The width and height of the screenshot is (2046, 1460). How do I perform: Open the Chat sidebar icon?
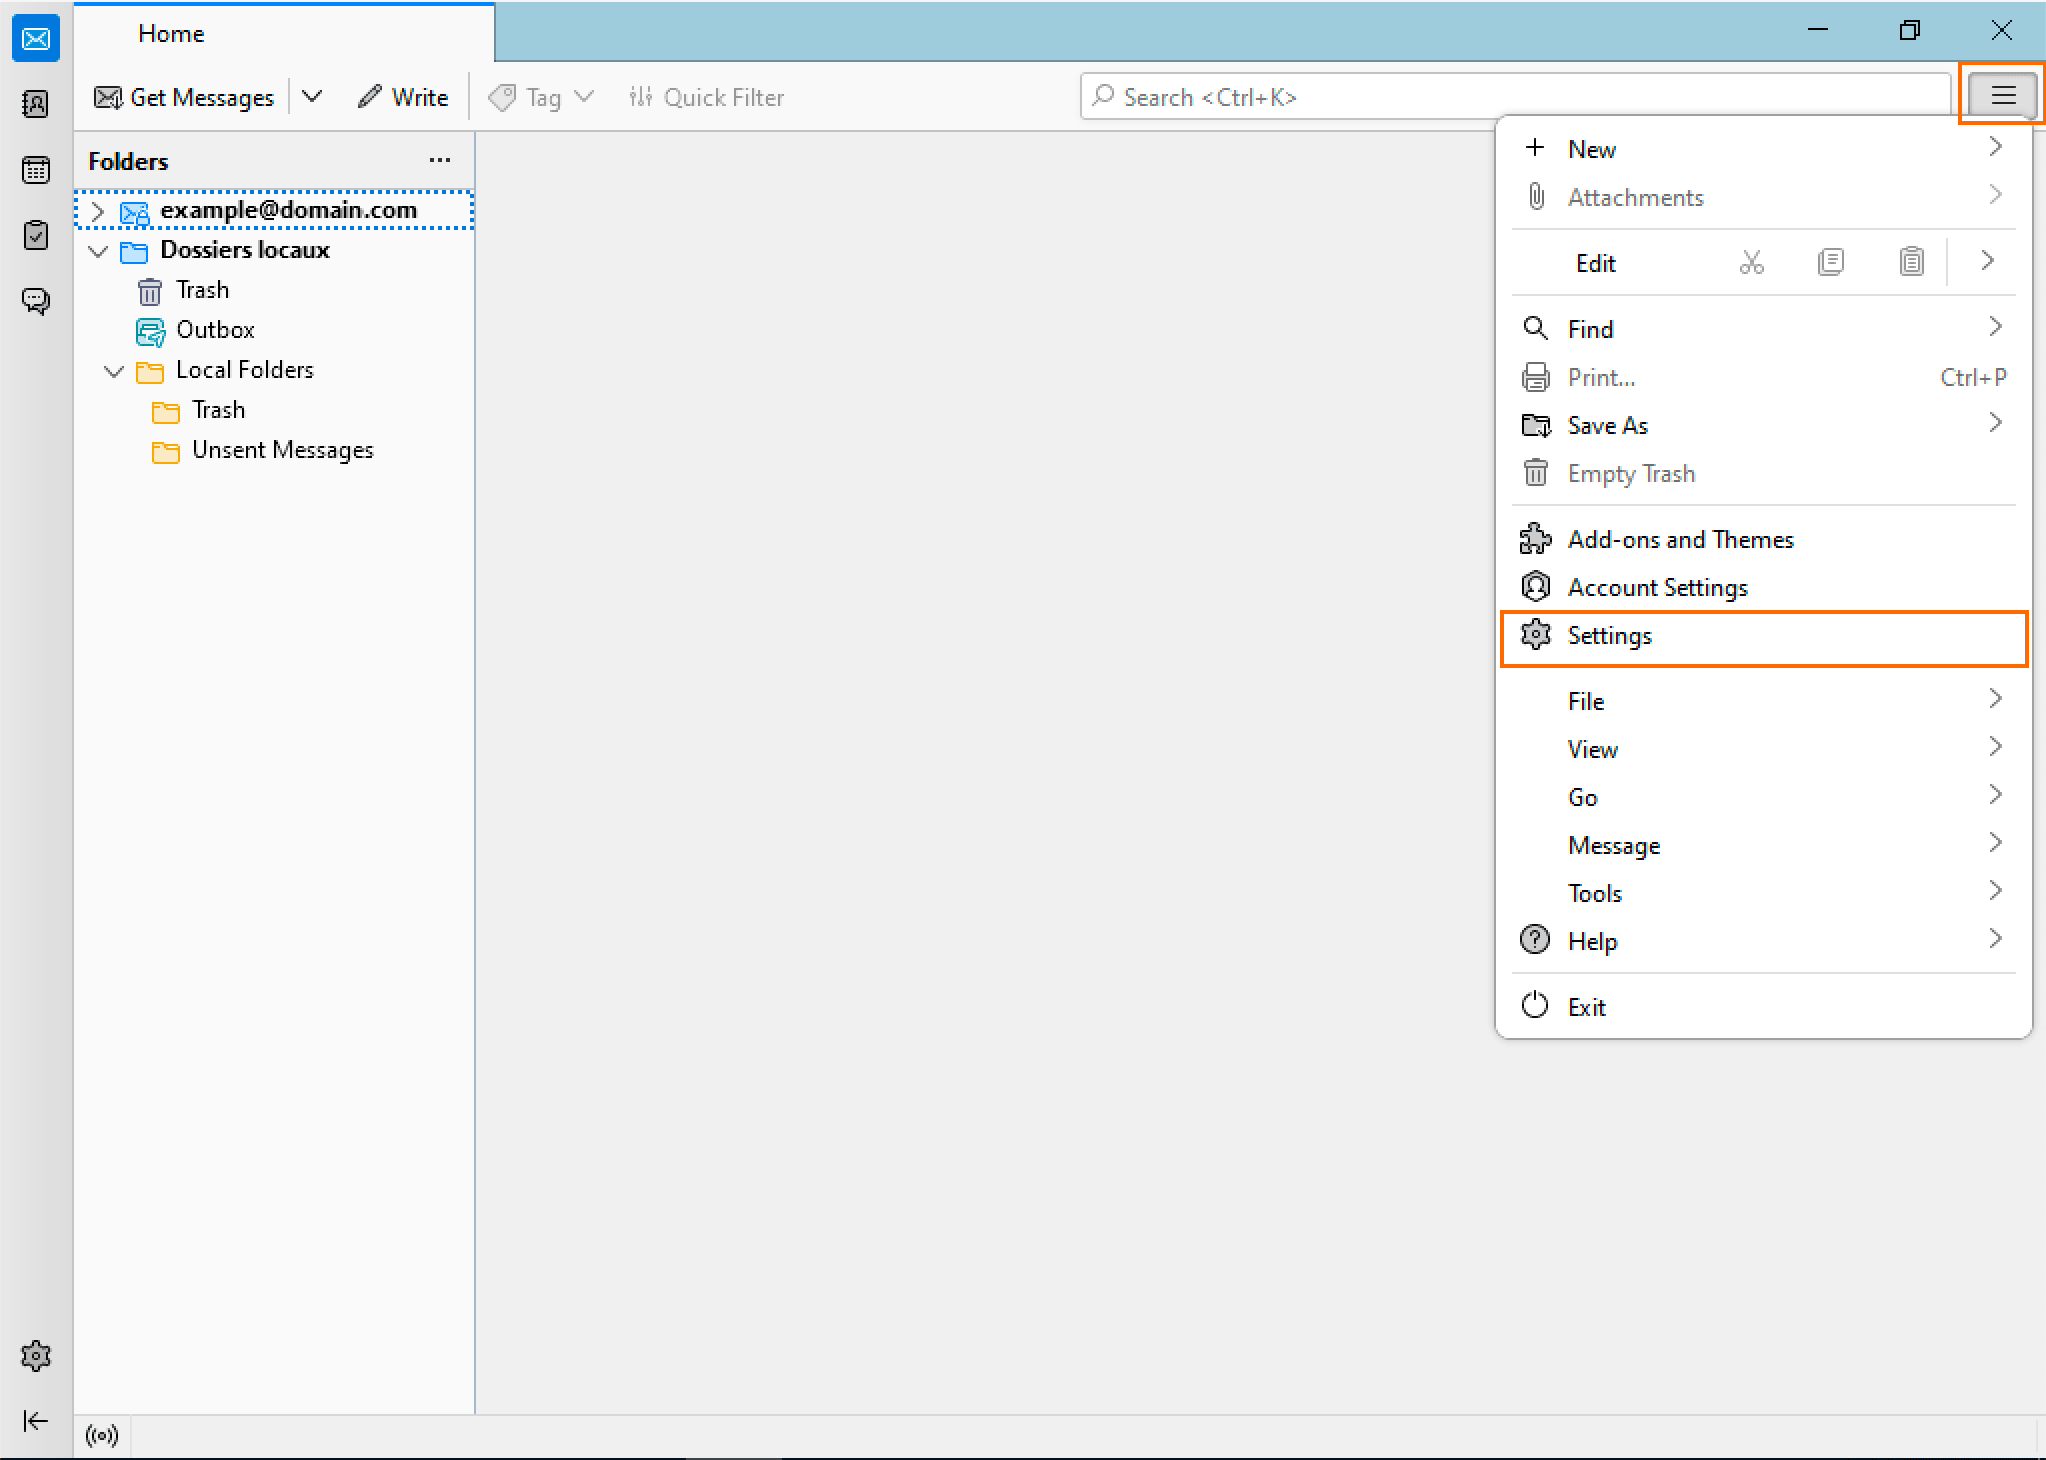(x=36, y=301)
